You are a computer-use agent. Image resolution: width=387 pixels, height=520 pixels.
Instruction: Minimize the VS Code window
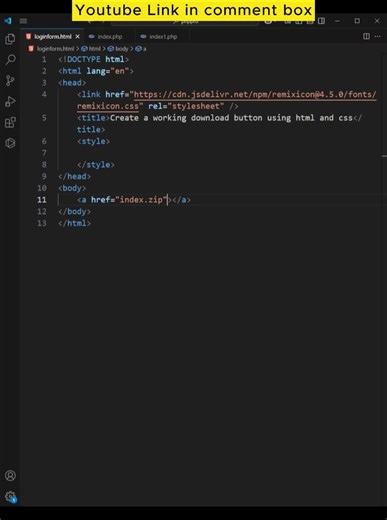point(337,21)
